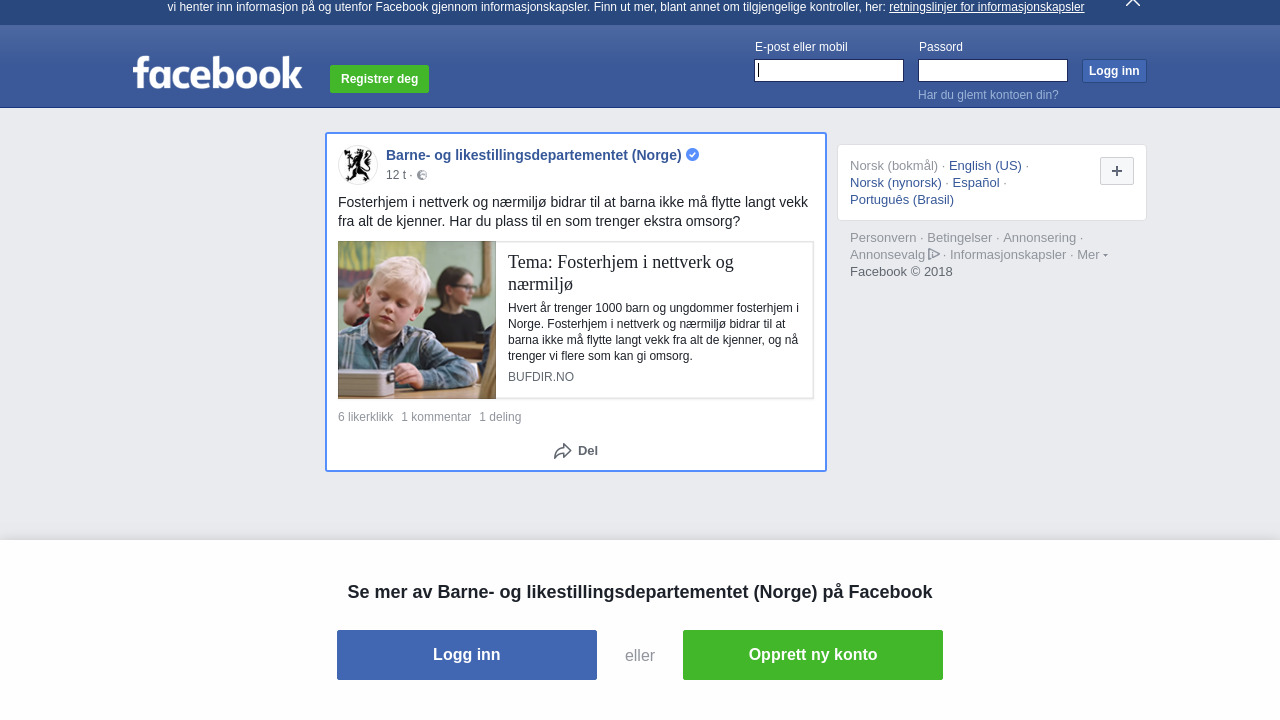Open the ministry's coat-of-arms profile picture
Image resolution: width=1280 pixels, height=720 pixels.
pos(357,165)
